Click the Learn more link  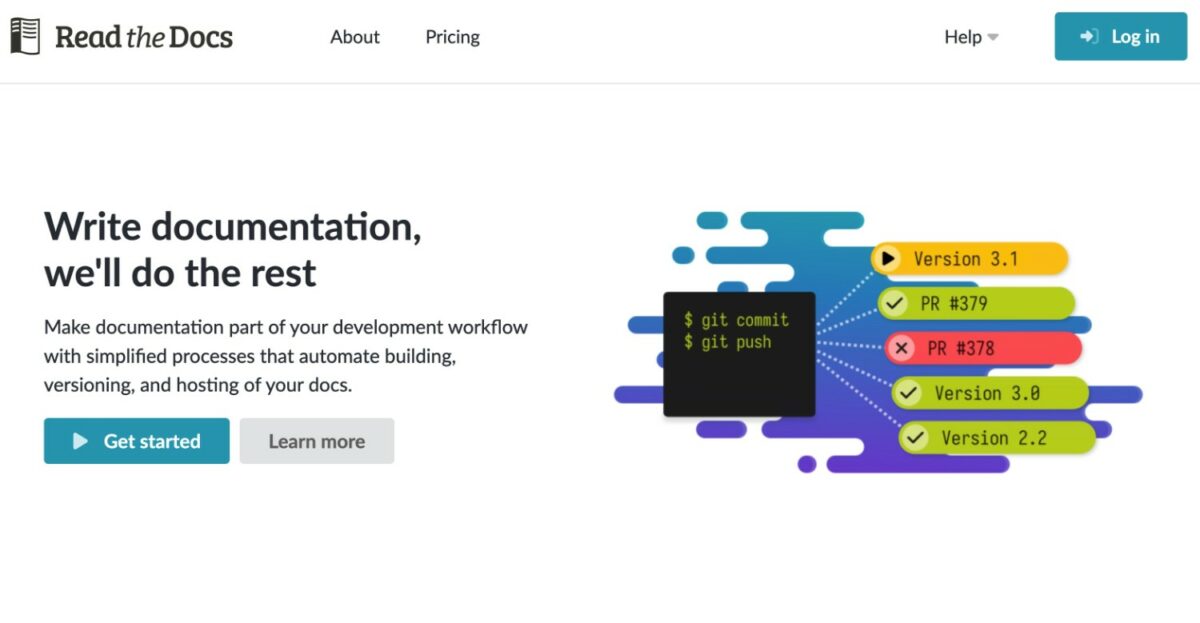click(317, 440)
